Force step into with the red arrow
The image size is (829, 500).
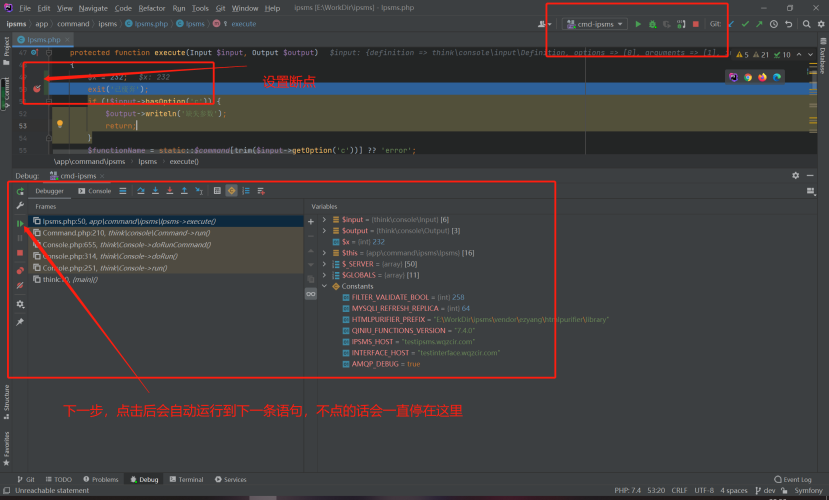point(170,191)
